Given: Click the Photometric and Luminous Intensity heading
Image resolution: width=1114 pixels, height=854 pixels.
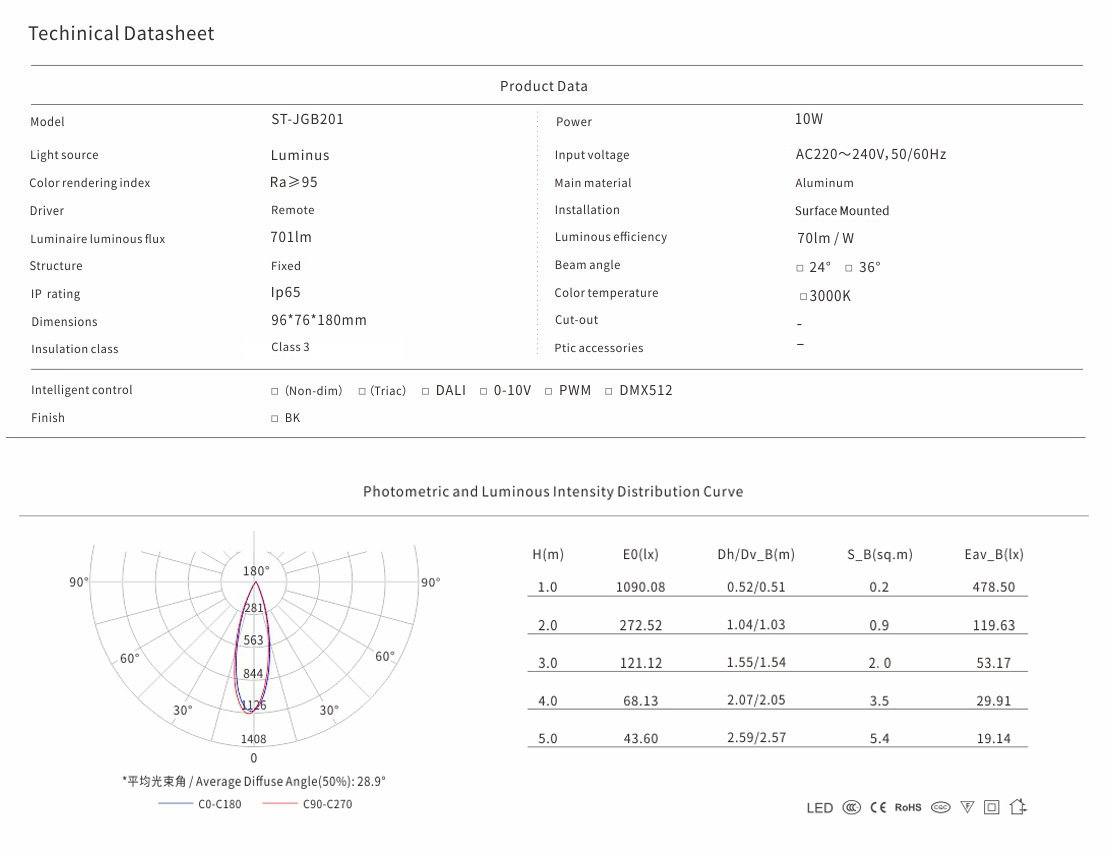Looking at the screenshot, I should point(553,492).
